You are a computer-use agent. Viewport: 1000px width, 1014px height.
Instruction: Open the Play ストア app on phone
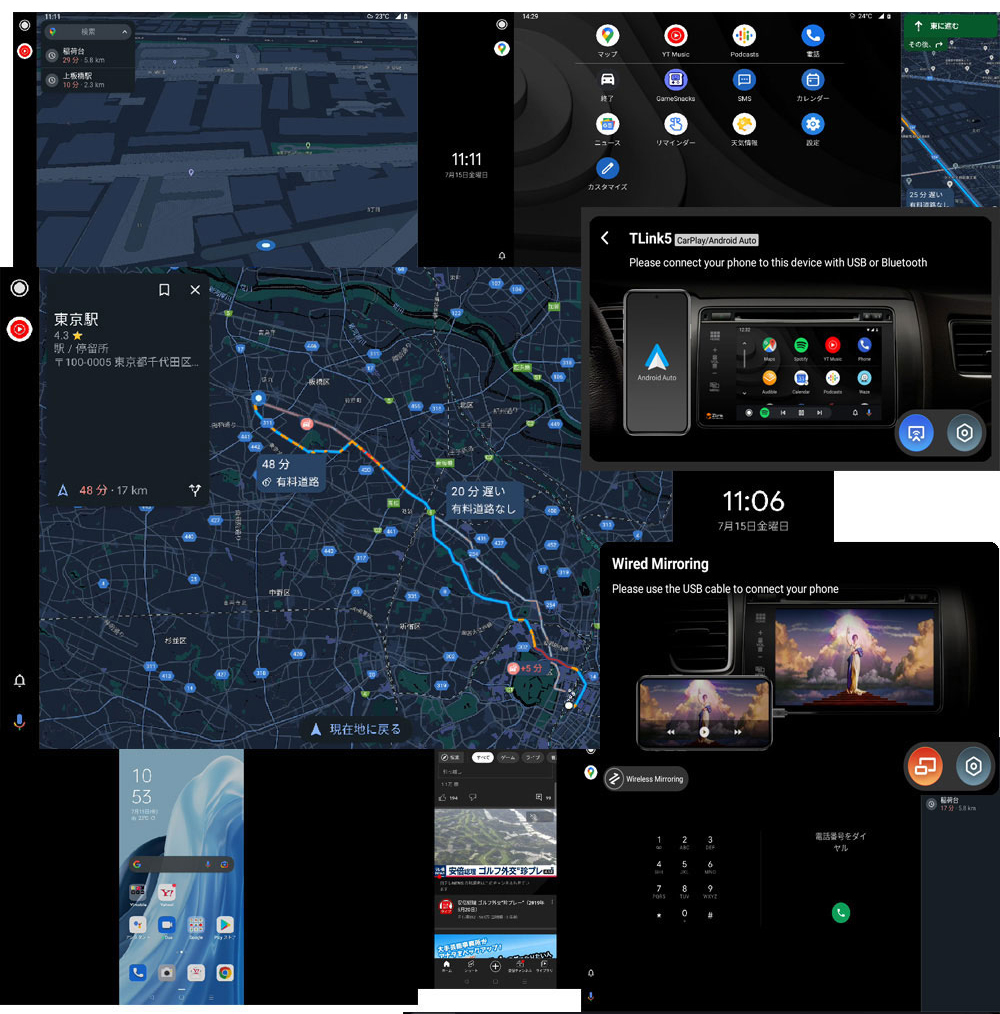pos(224,925)
